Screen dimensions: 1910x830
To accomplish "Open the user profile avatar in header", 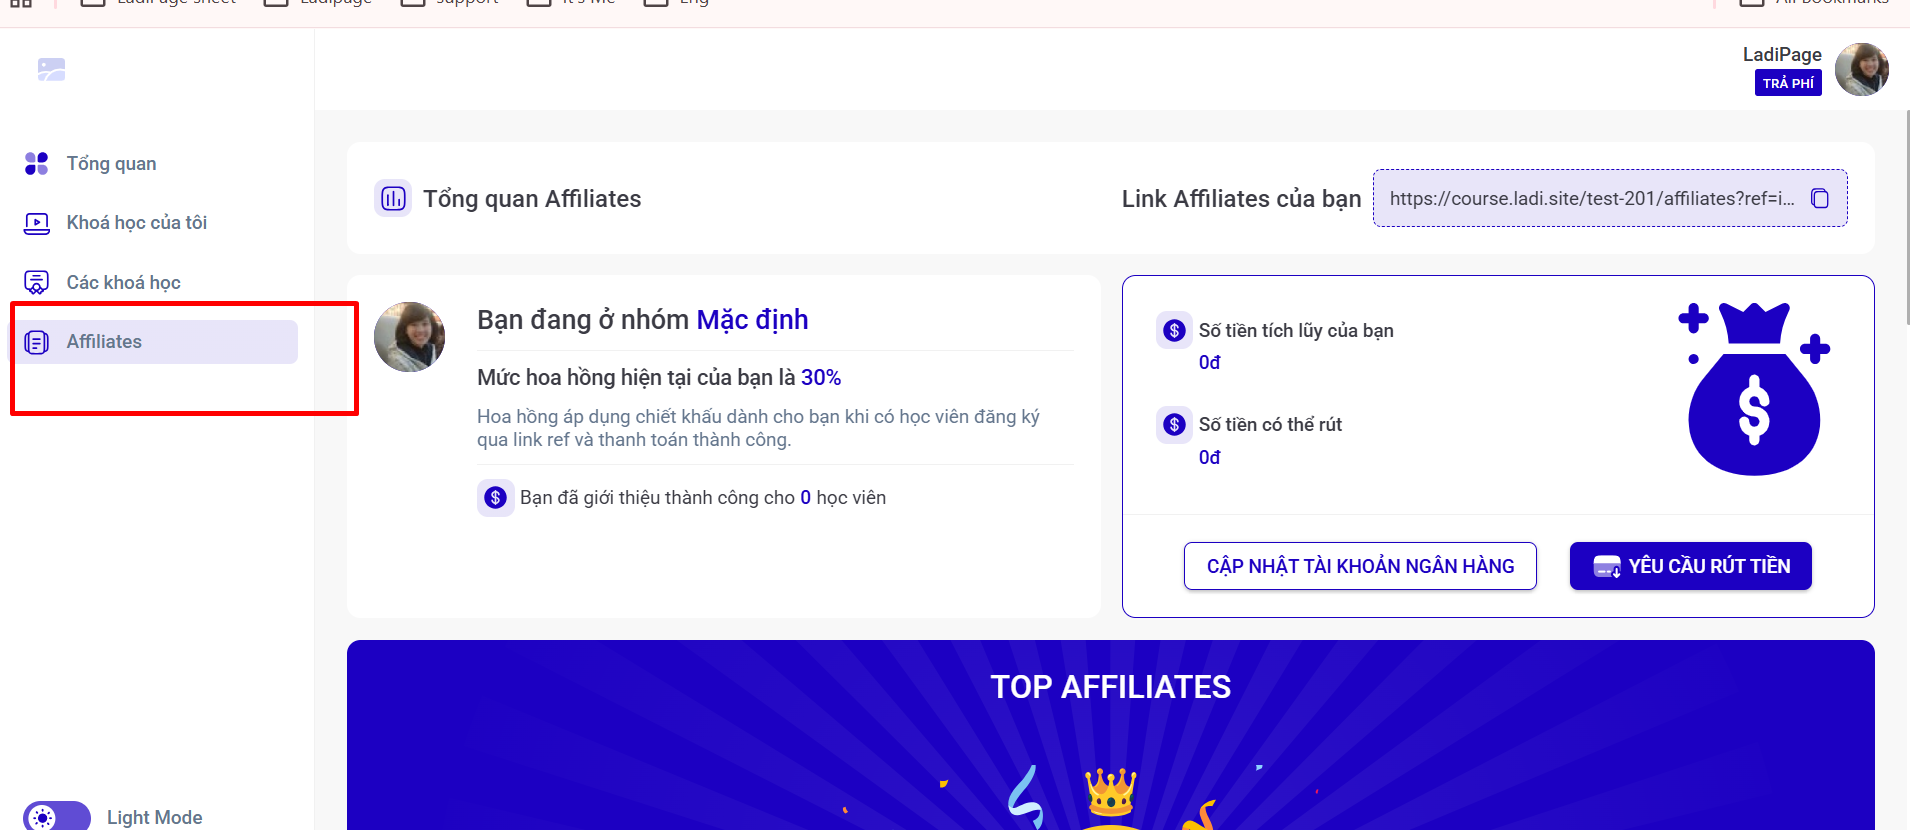I will (1862, 69).
